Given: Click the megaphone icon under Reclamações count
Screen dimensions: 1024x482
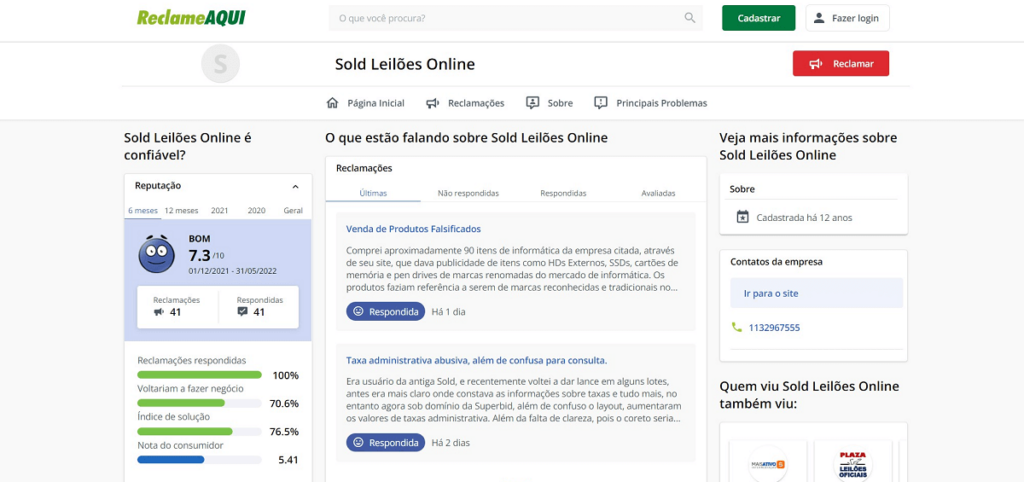Looking at the screenshot, I should pyautogui.click(x=159, y=312).
